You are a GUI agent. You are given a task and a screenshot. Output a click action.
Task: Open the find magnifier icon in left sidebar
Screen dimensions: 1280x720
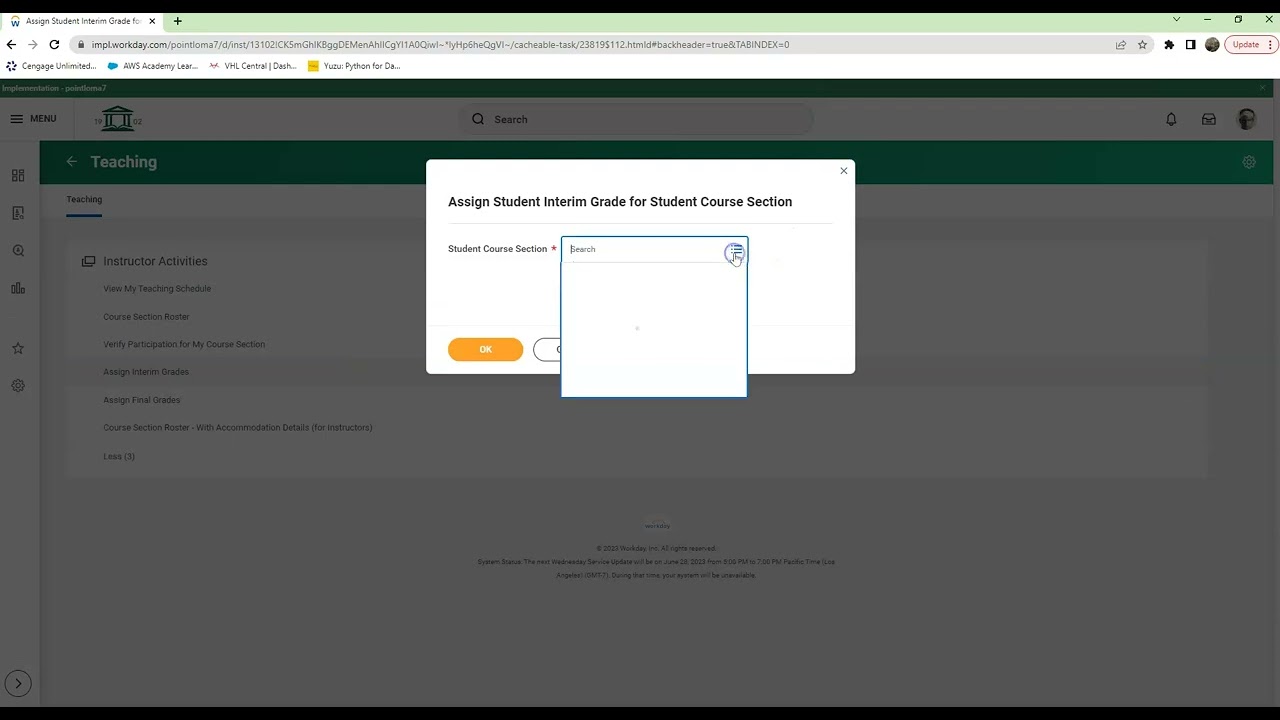pos(18,251)
